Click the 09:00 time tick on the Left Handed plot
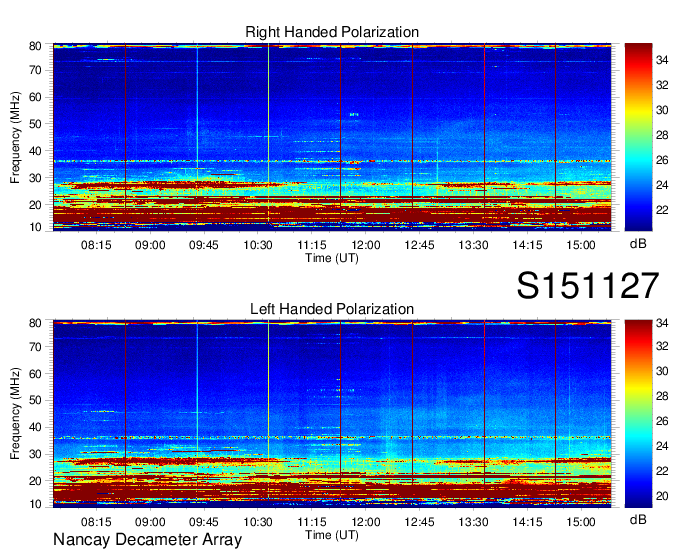Viewport: 680px width, 552px height. [x=150, y=522]
